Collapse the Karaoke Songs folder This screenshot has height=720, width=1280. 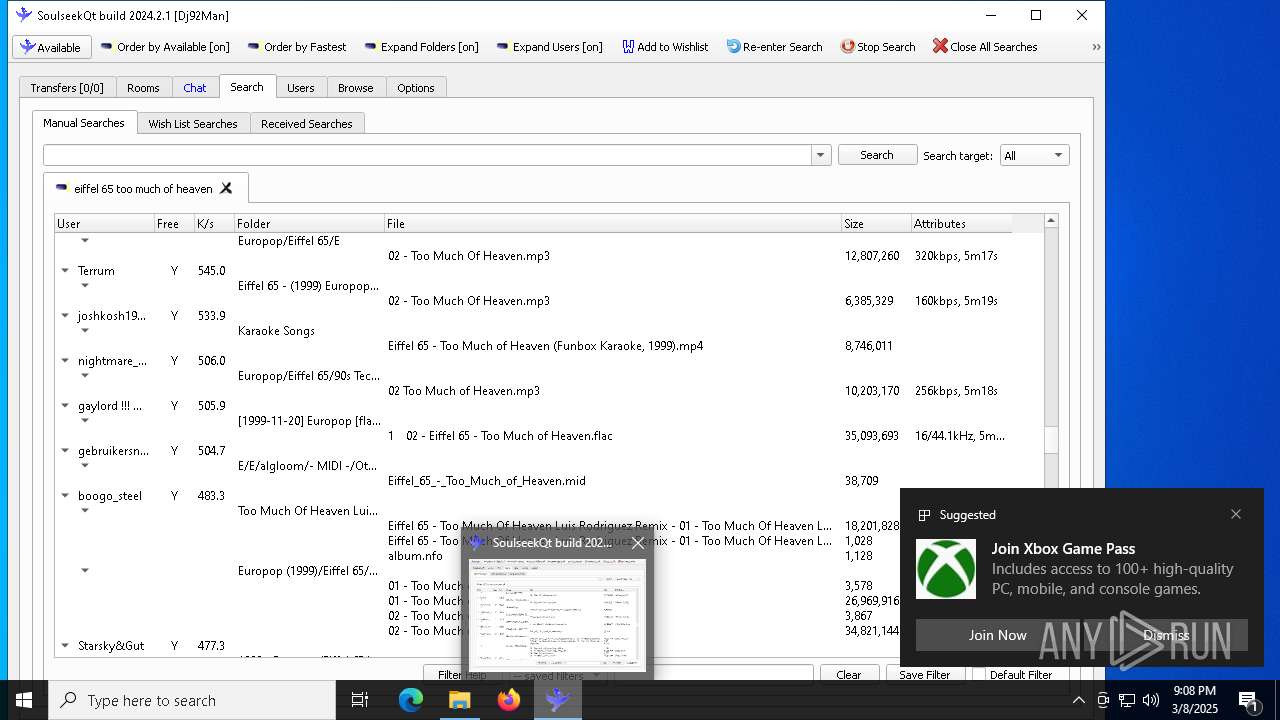(x=85, y=331)
